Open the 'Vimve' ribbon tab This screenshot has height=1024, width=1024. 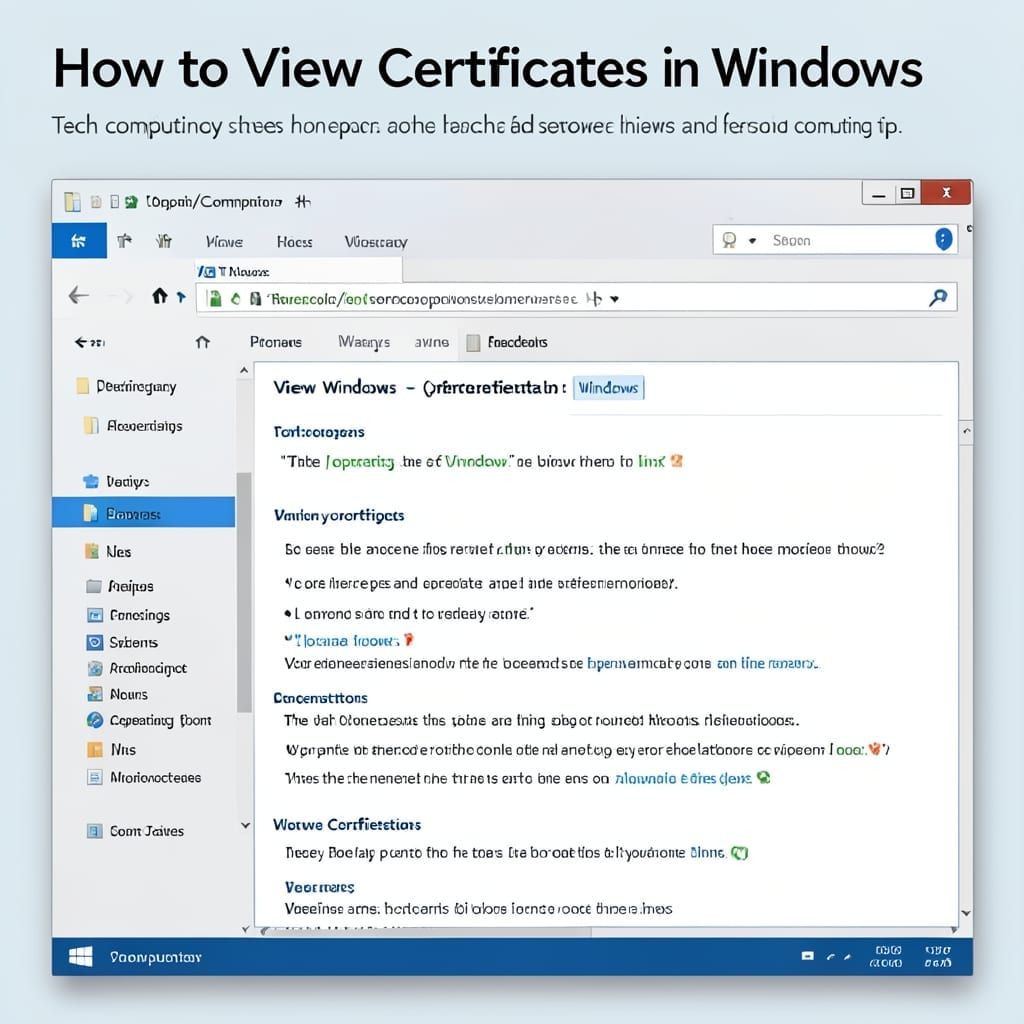point(224,242)
